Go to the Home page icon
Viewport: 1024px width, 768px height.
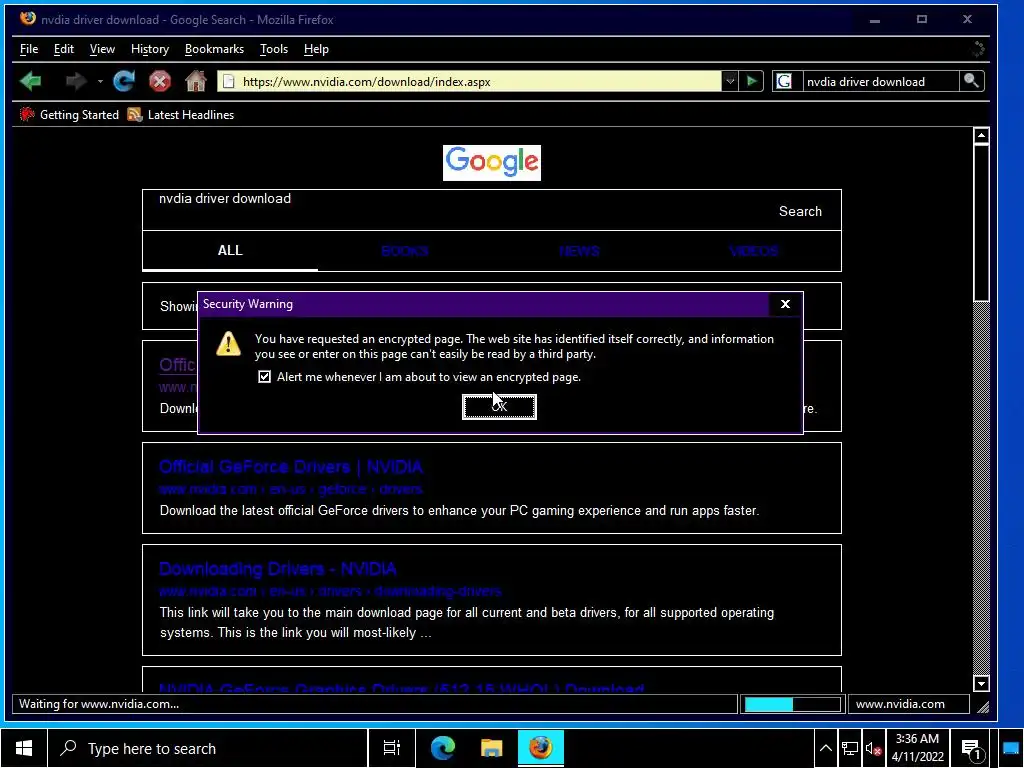click(x=196, y=81)
